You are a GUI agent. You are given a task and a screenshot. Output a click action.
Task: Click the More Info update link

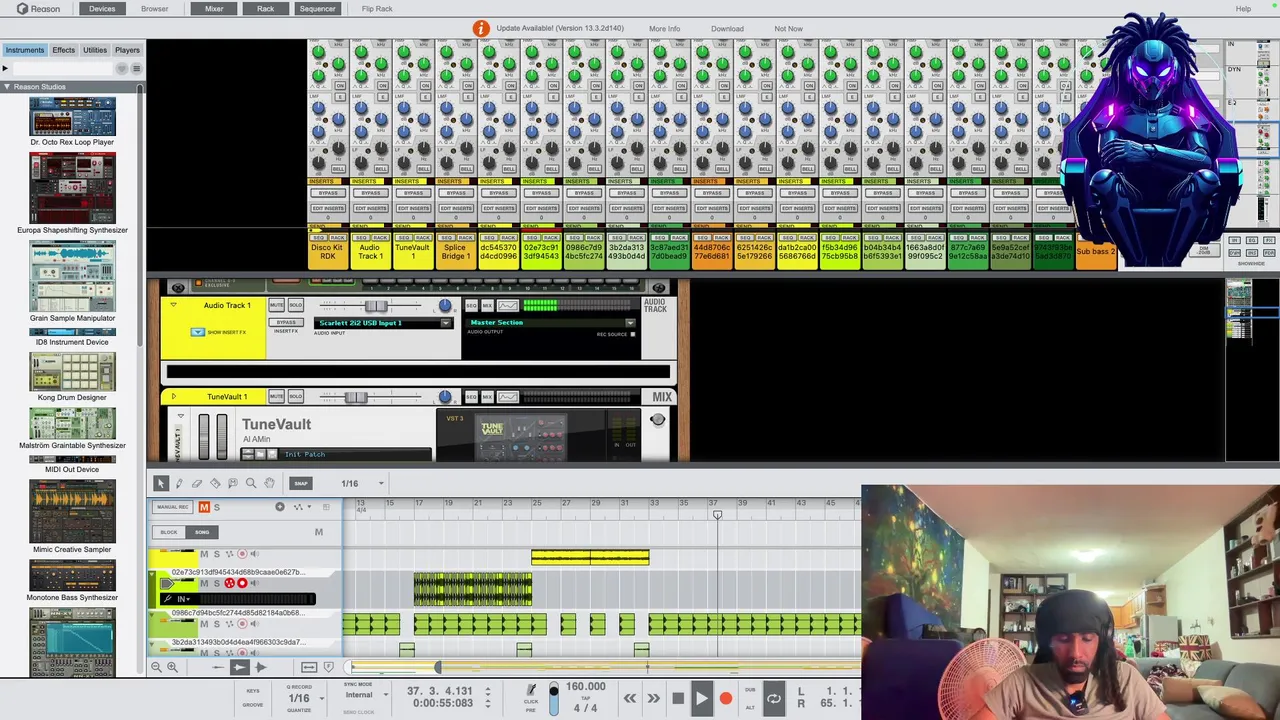coord(664,29)
